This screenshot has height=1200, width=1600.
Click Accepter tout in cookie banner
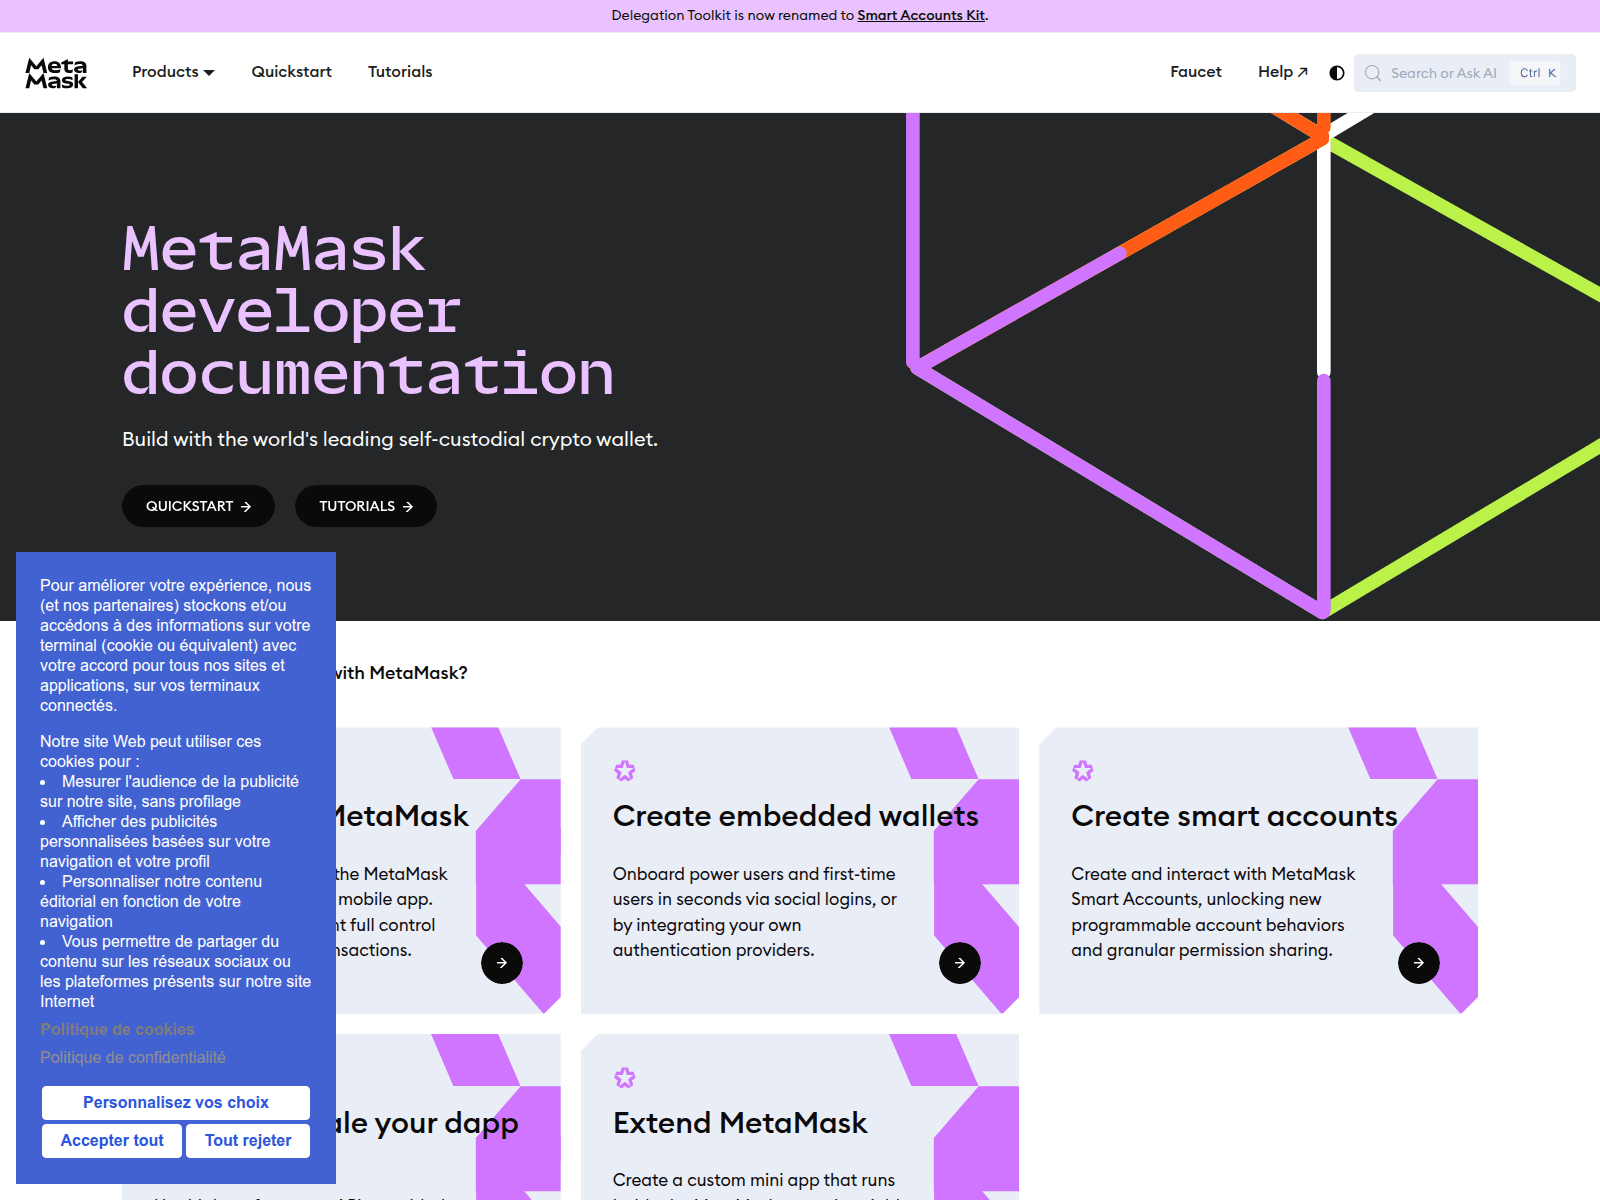coord(112,1141)
